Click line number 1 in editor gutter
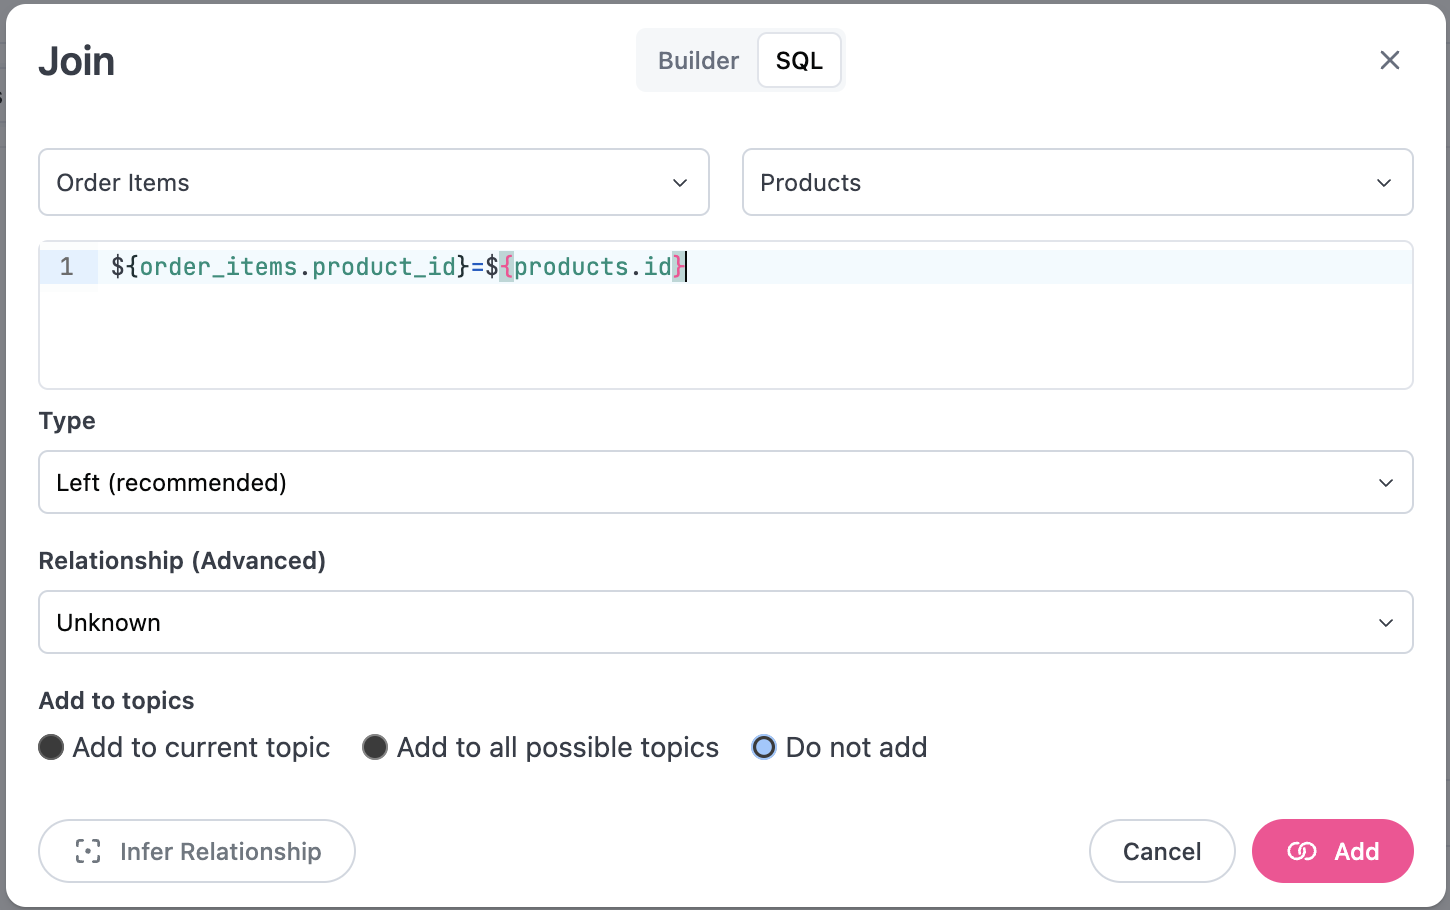Image resolution: width=1450 pixels, height=910 pixels. 67,267
